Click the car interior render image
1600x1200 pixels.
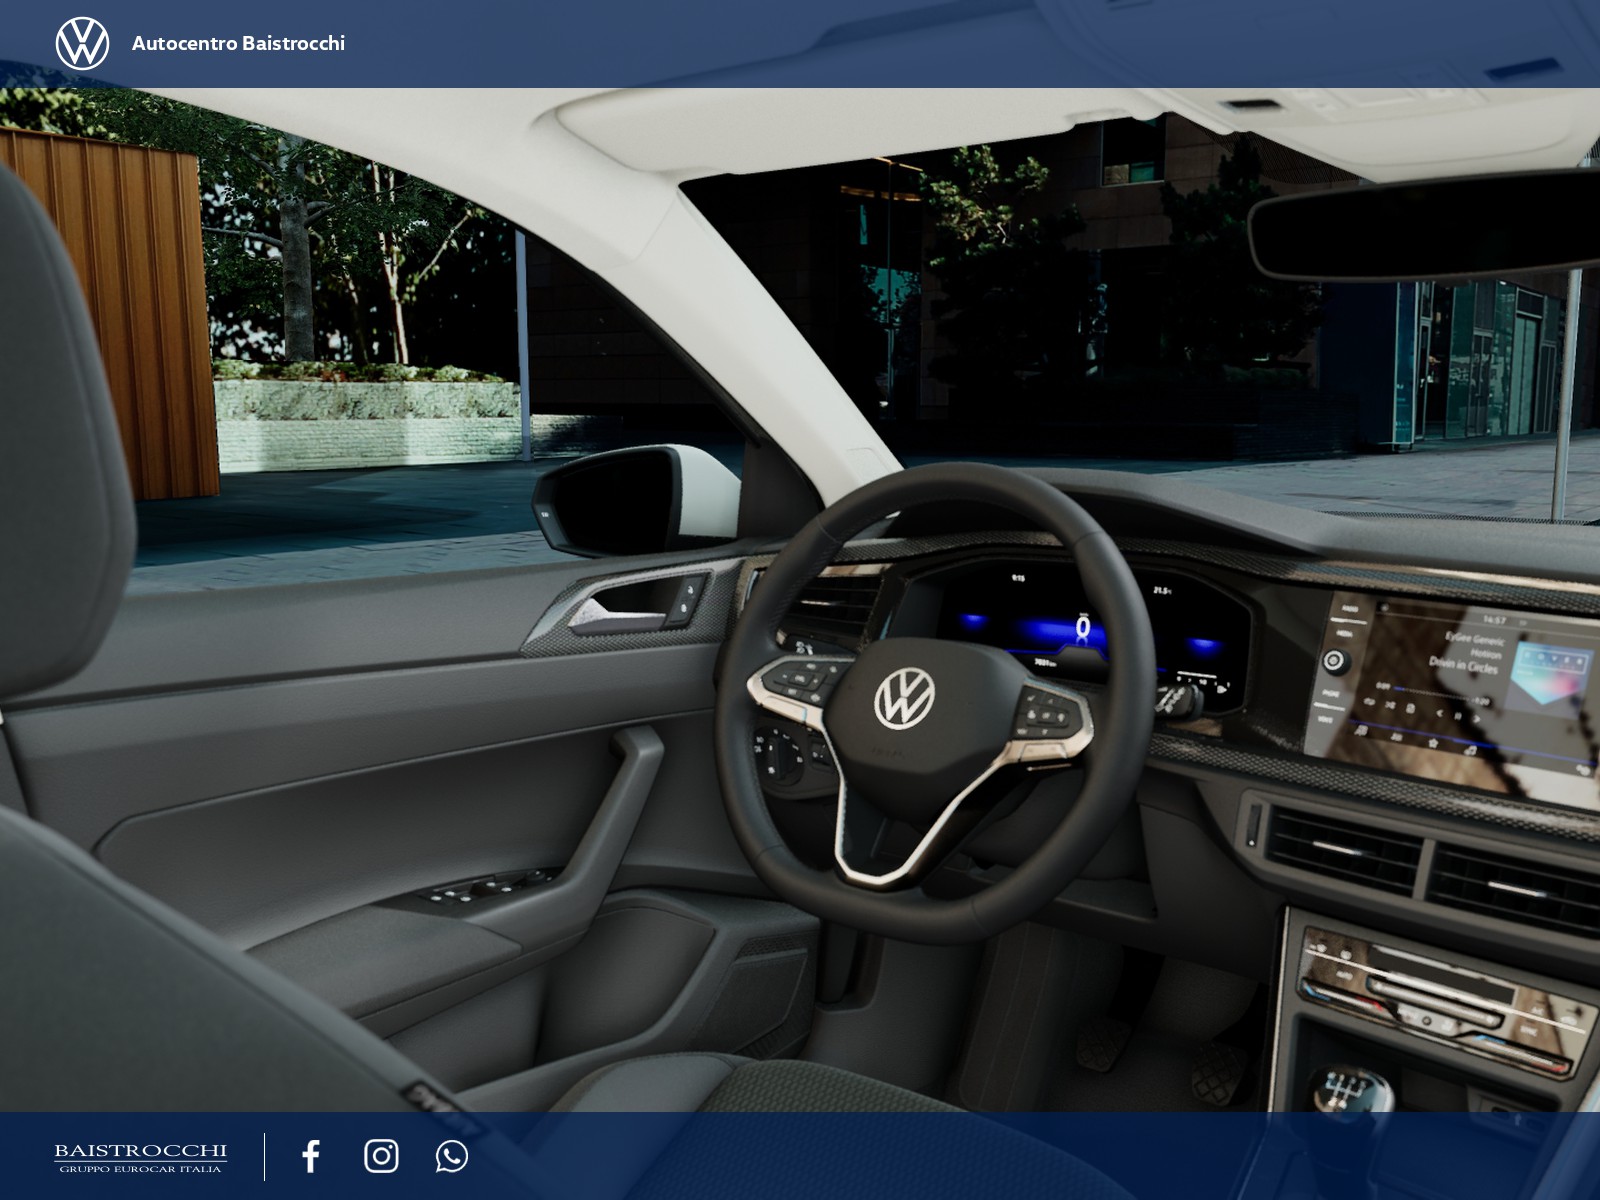pos(800,600)
